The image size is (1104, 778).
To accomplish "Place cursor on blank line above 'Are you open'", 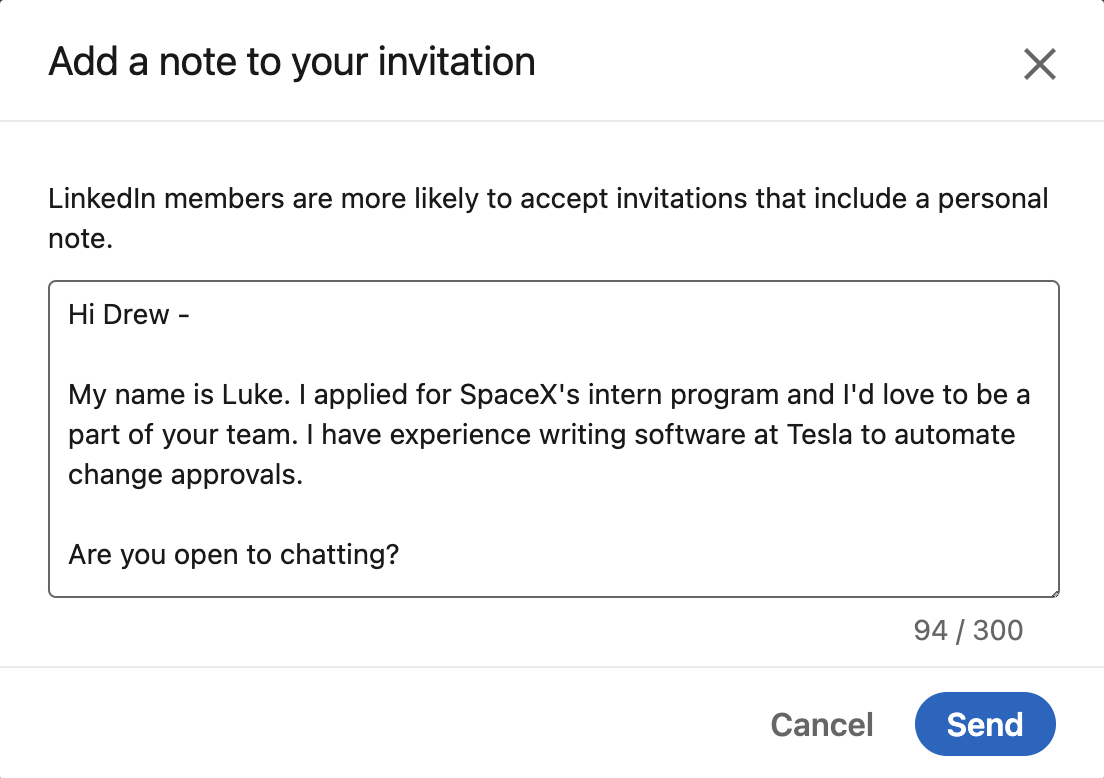I will 553,515.
